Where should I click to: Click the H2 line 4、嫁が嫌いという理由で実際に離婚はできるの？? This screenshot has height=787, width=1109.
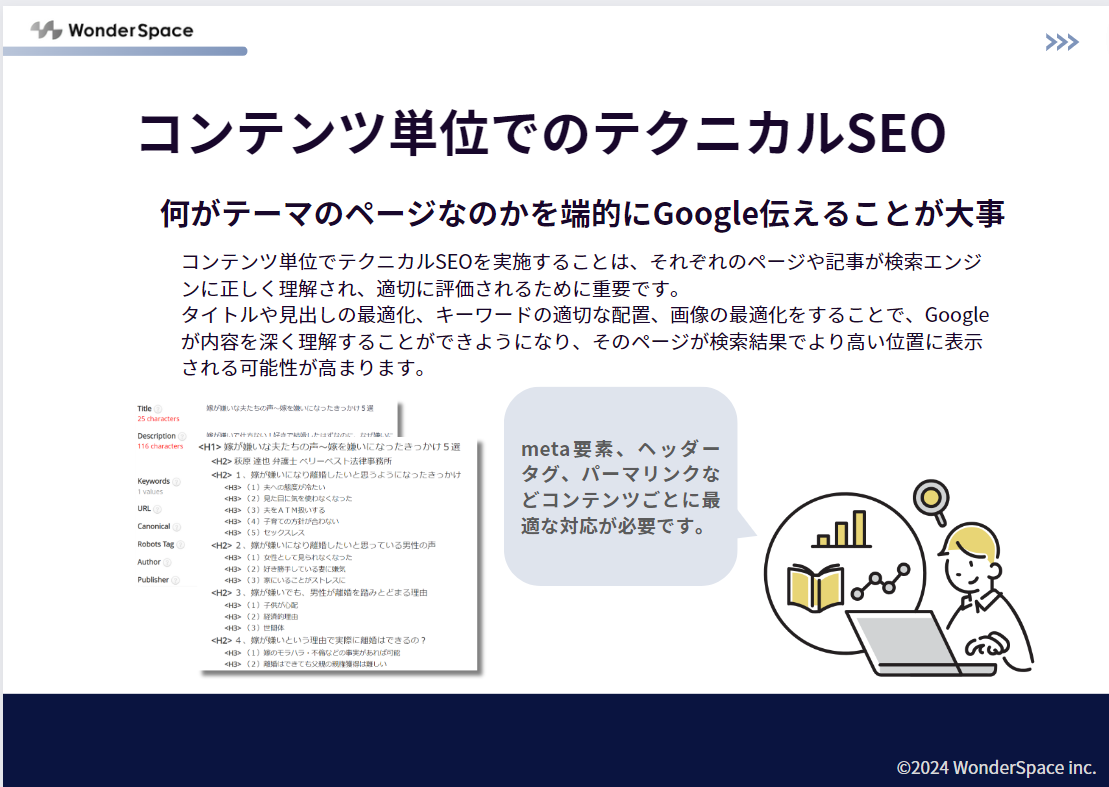point(318,641)
